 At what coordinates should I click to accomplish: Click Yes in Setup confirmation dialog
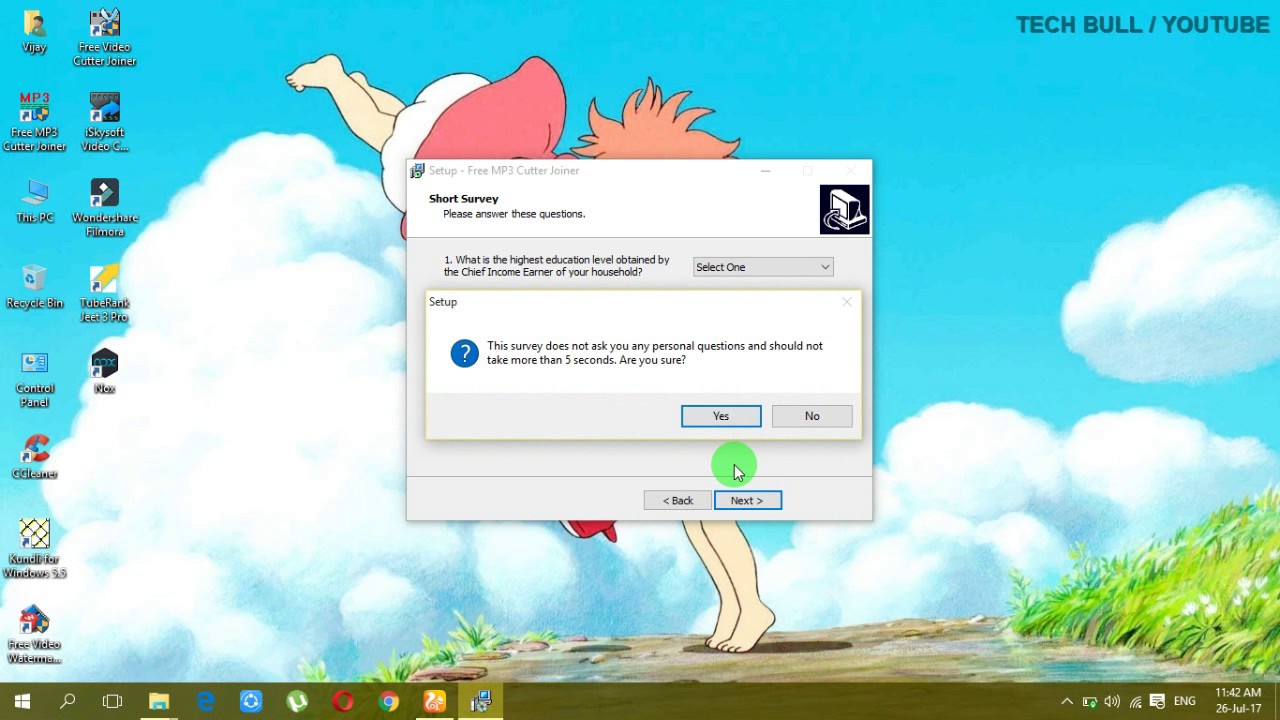(x=721, y=416)
